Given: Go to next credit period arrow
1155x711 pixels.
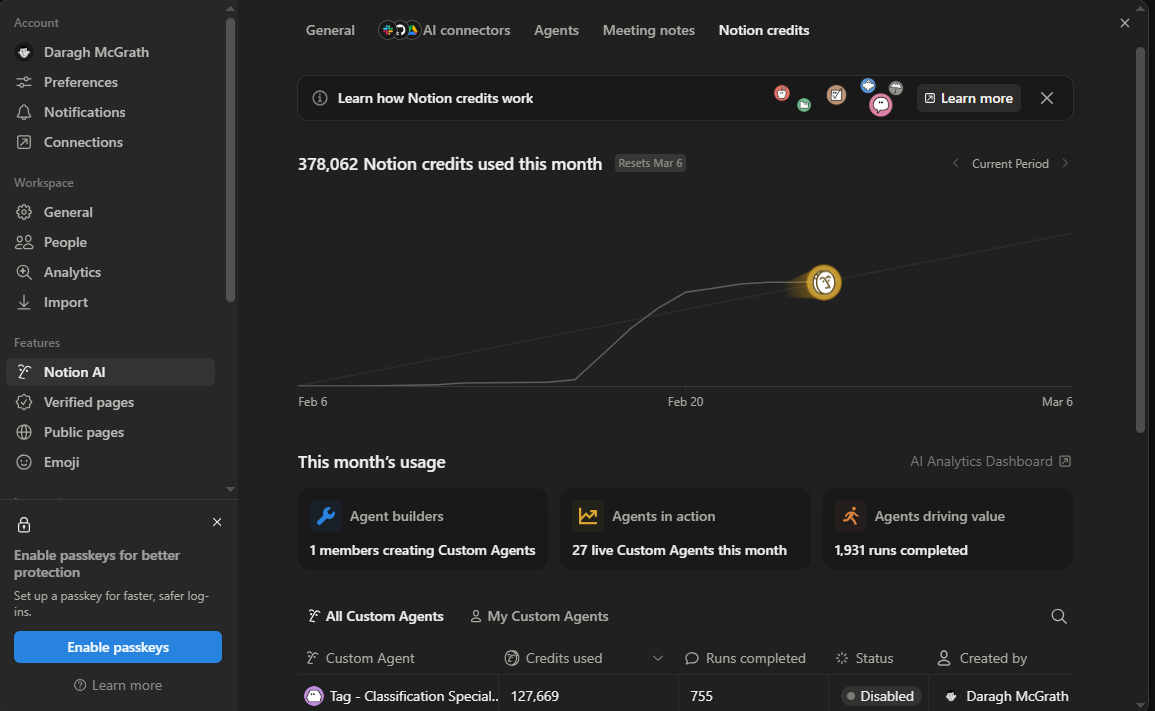Looking at the screenshot, I should (x=1065, y=164).
